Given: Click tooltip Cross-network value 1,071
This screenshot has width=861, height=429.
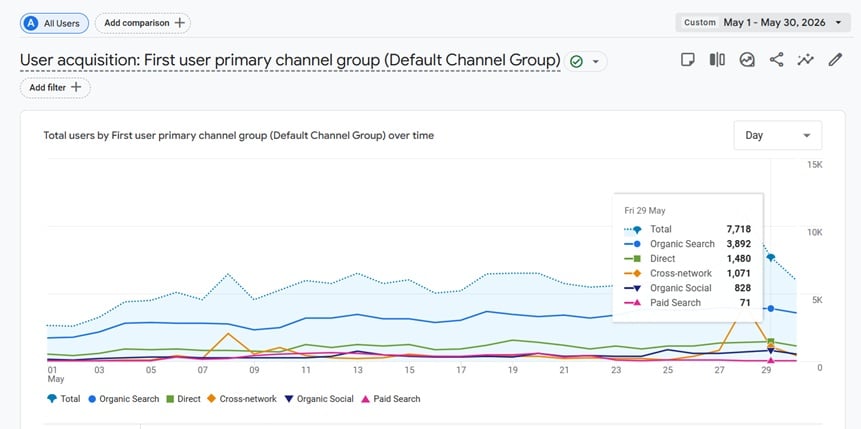Looking at the screenshot, I should click(x=737, y=273).
